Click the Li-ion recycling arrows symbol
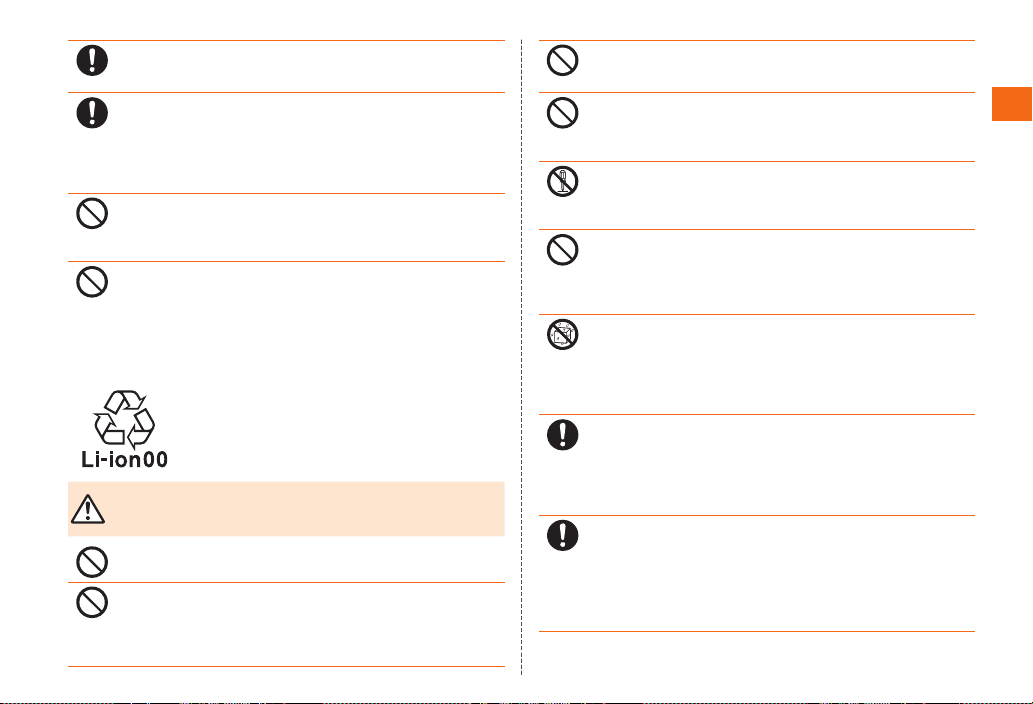Screen dimensions: 1033x704 (125, 419)
